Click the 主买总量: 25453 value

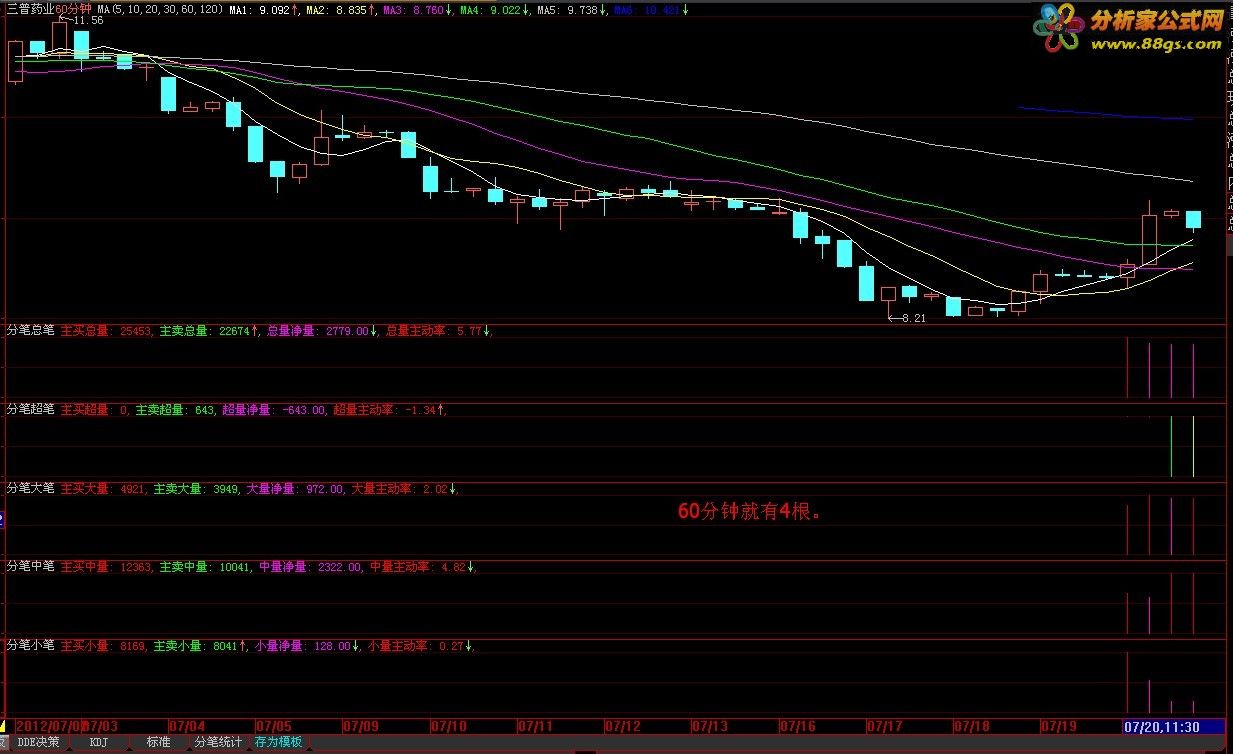point(106,329)
